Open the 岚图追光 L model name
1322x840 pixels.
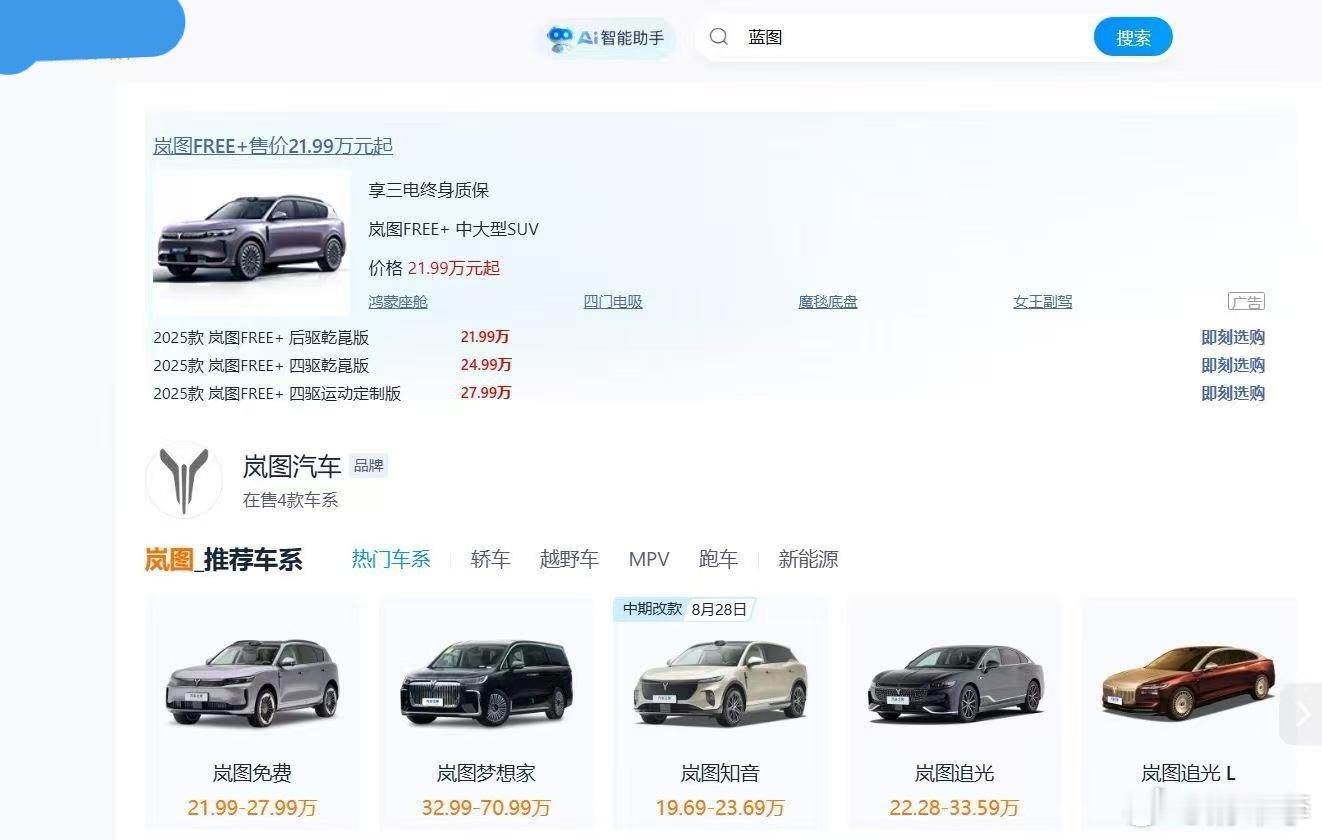pyautogui.click(x=1188, y=773)
